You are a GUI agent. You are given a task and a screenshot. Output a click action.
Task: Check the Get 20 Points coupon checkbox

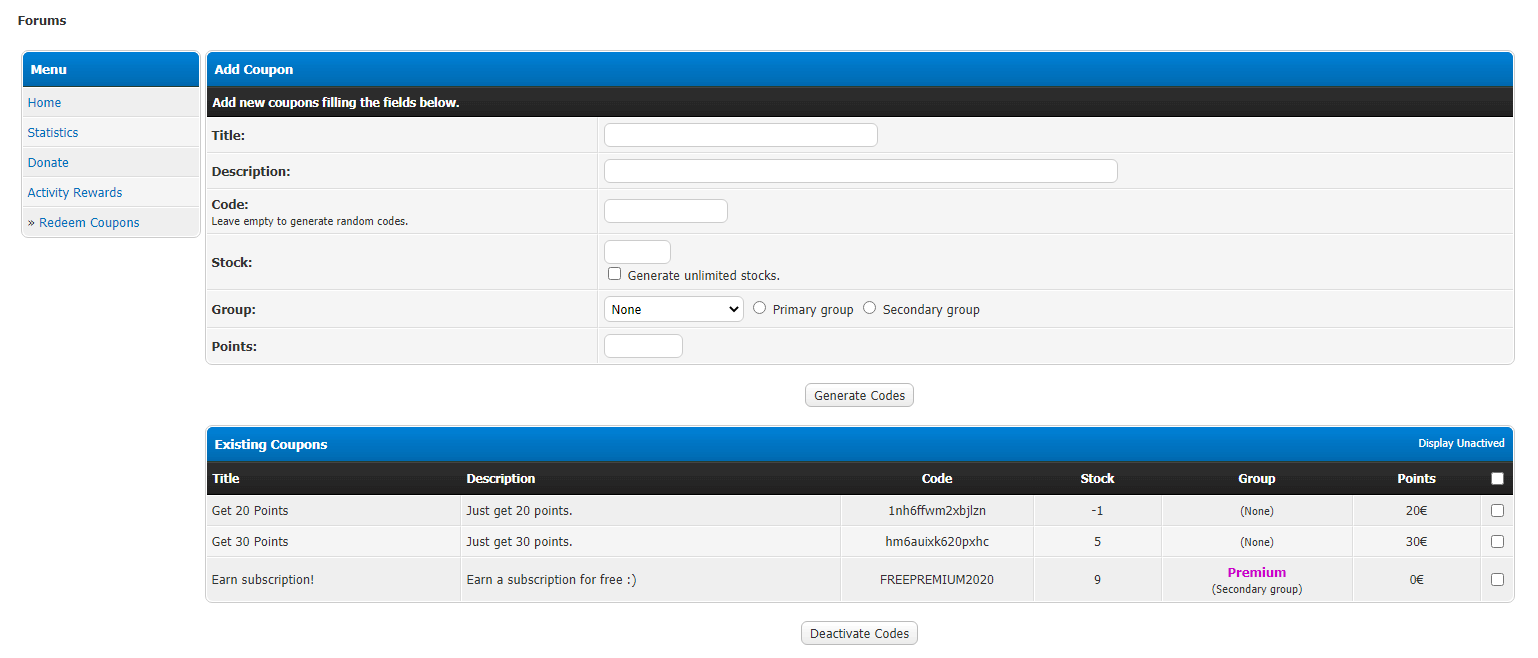pos(1497,511)
